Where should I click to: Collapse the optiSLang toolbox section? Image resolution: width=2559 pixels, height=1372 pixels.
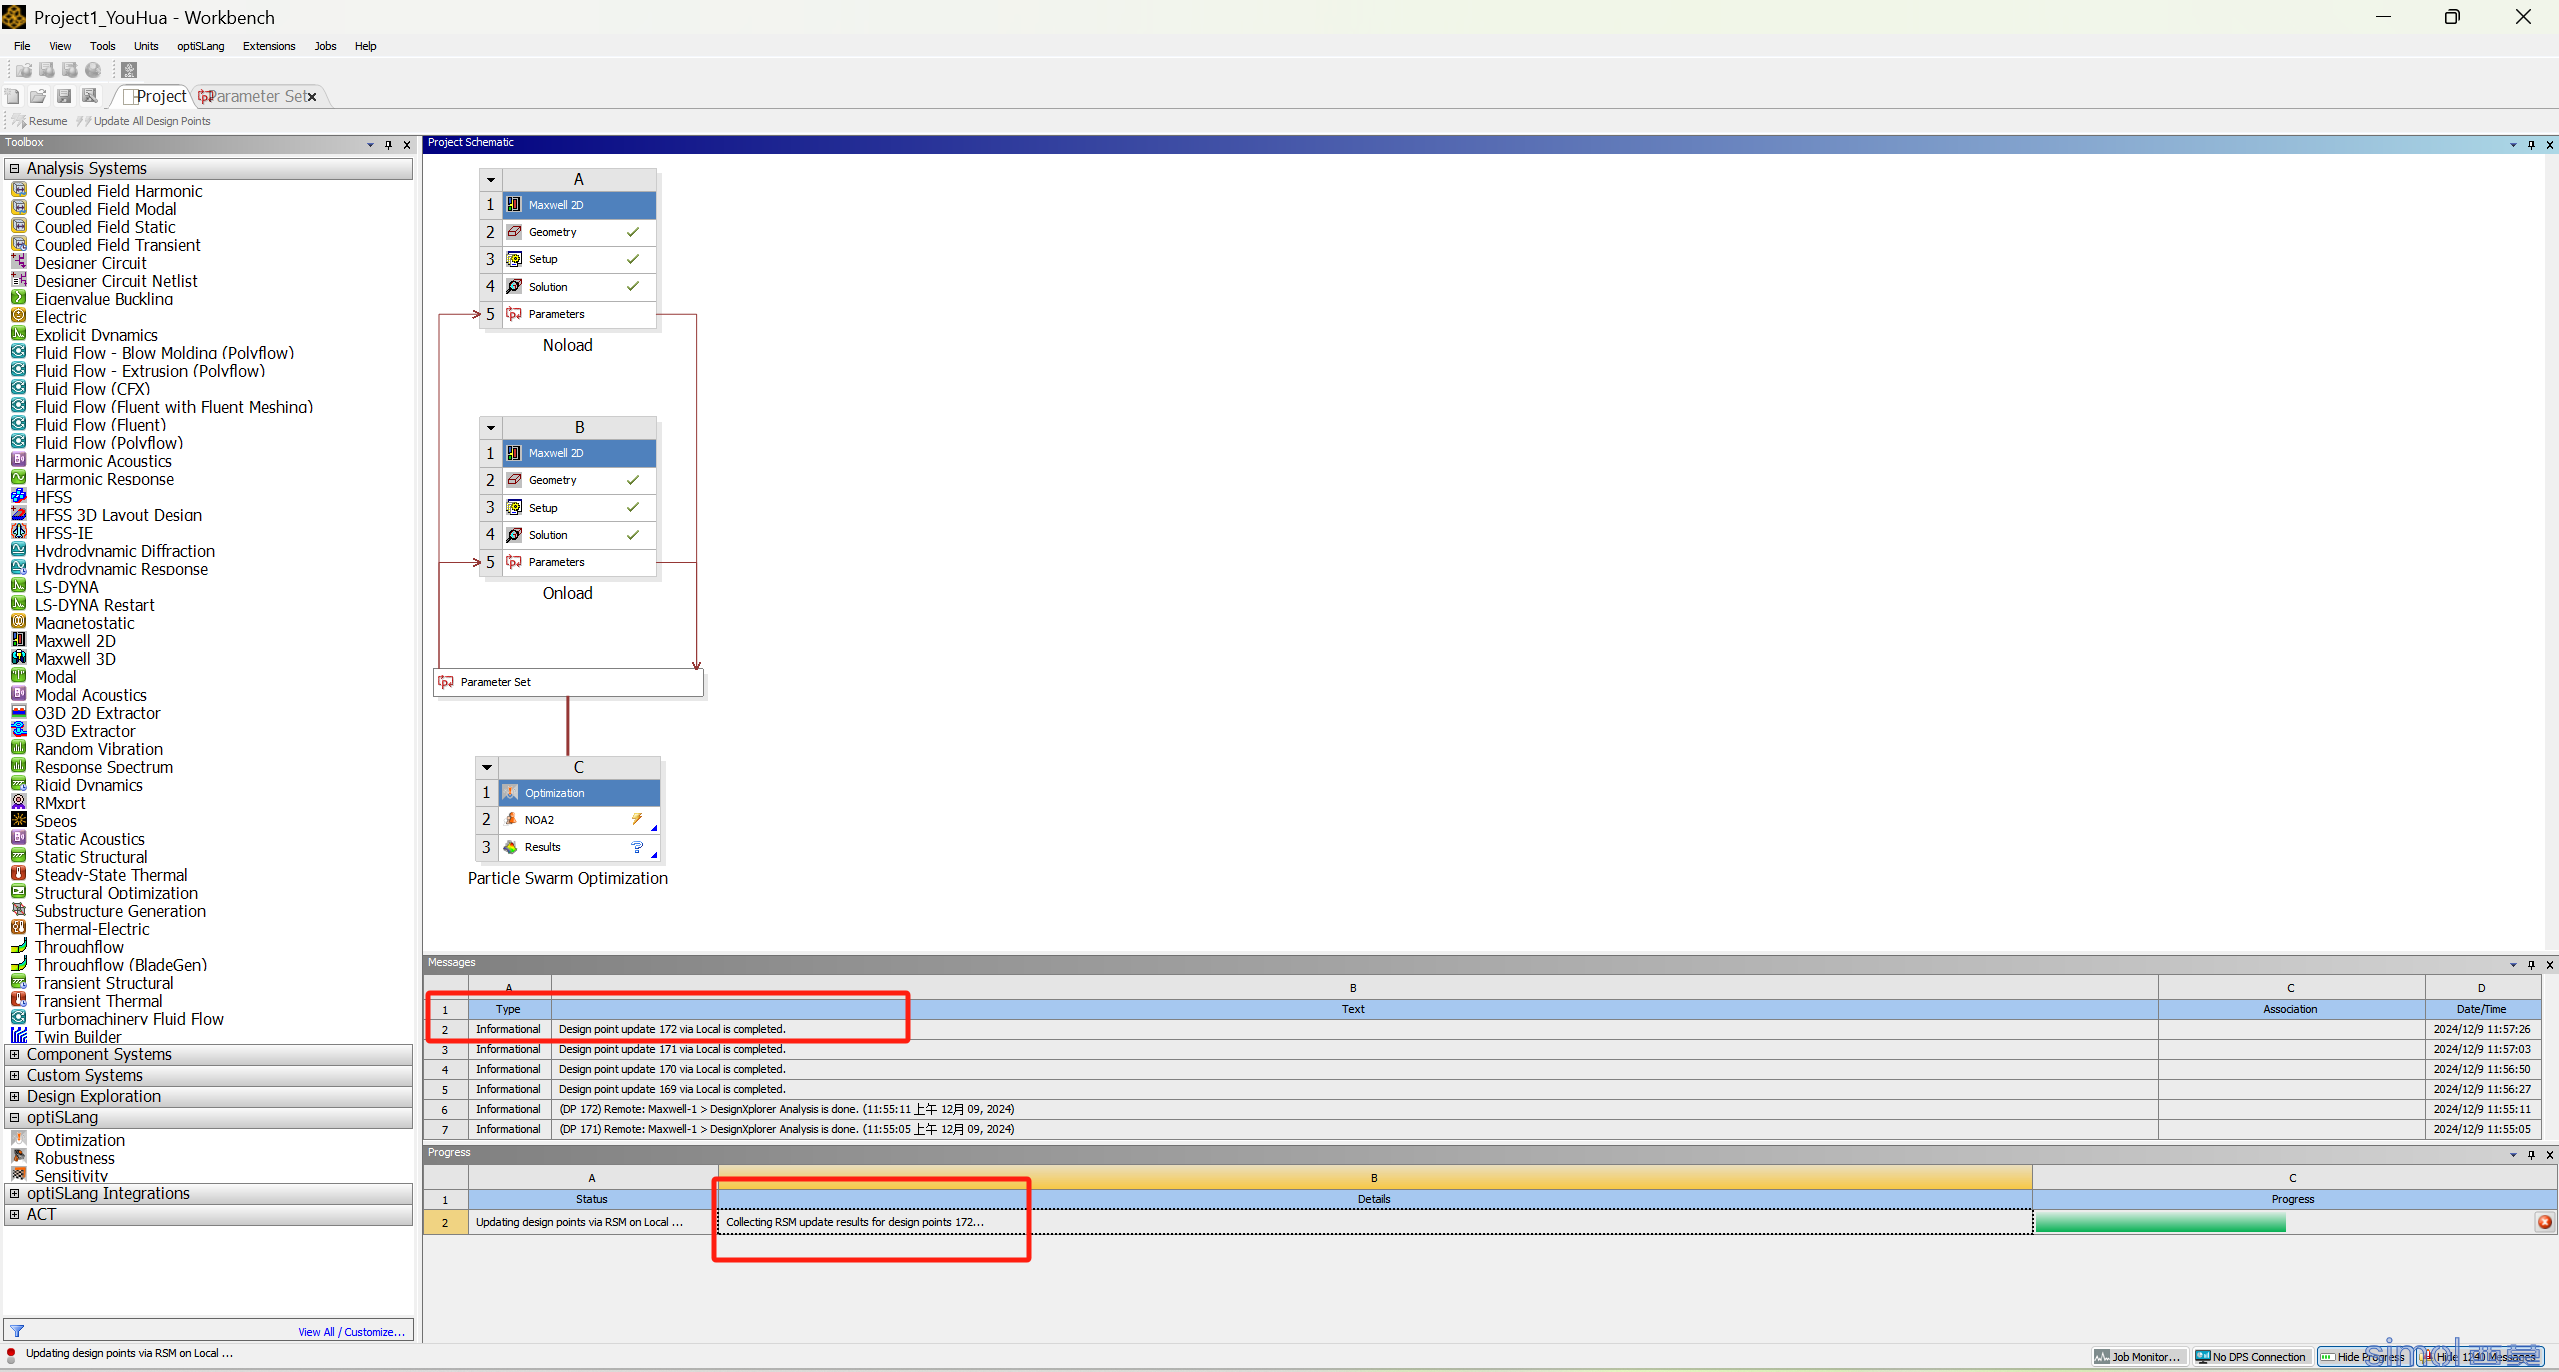(15, 1118)
